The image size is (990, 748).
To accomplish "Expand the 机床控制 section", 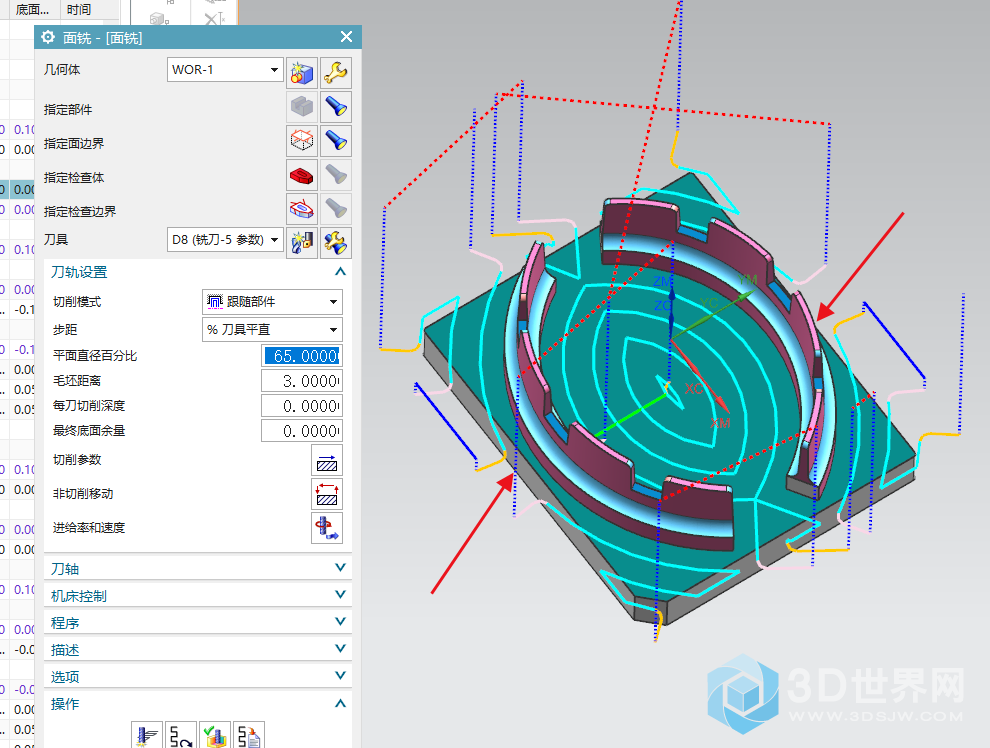I will click(340, 595).
